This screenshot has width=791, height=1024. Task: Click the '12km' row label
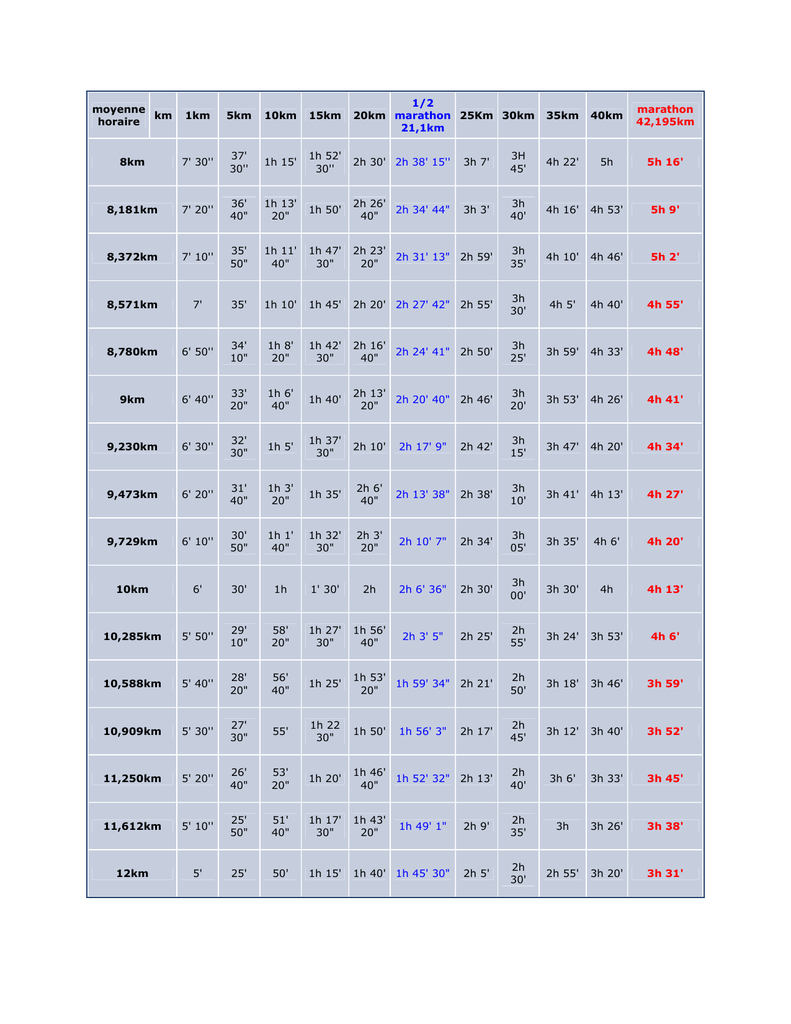132,873
